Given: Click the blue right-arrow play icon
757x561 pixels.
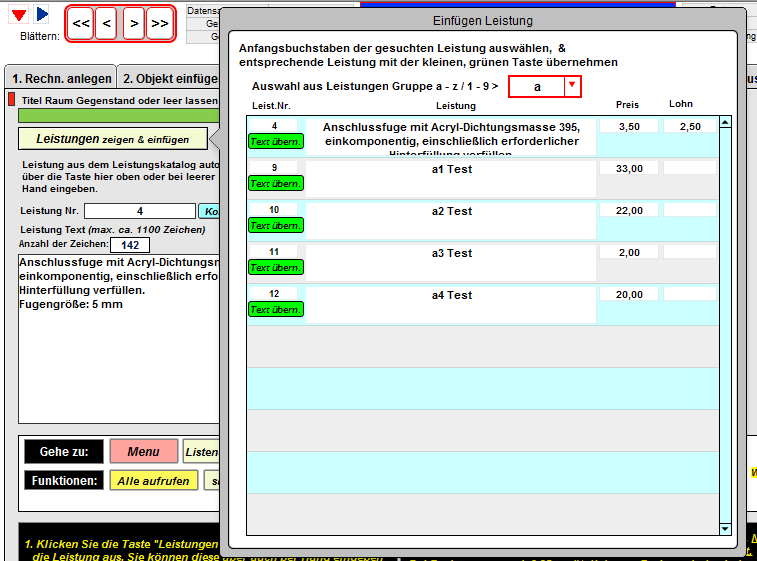Looking at the screenshot, I should pos(42,14).
